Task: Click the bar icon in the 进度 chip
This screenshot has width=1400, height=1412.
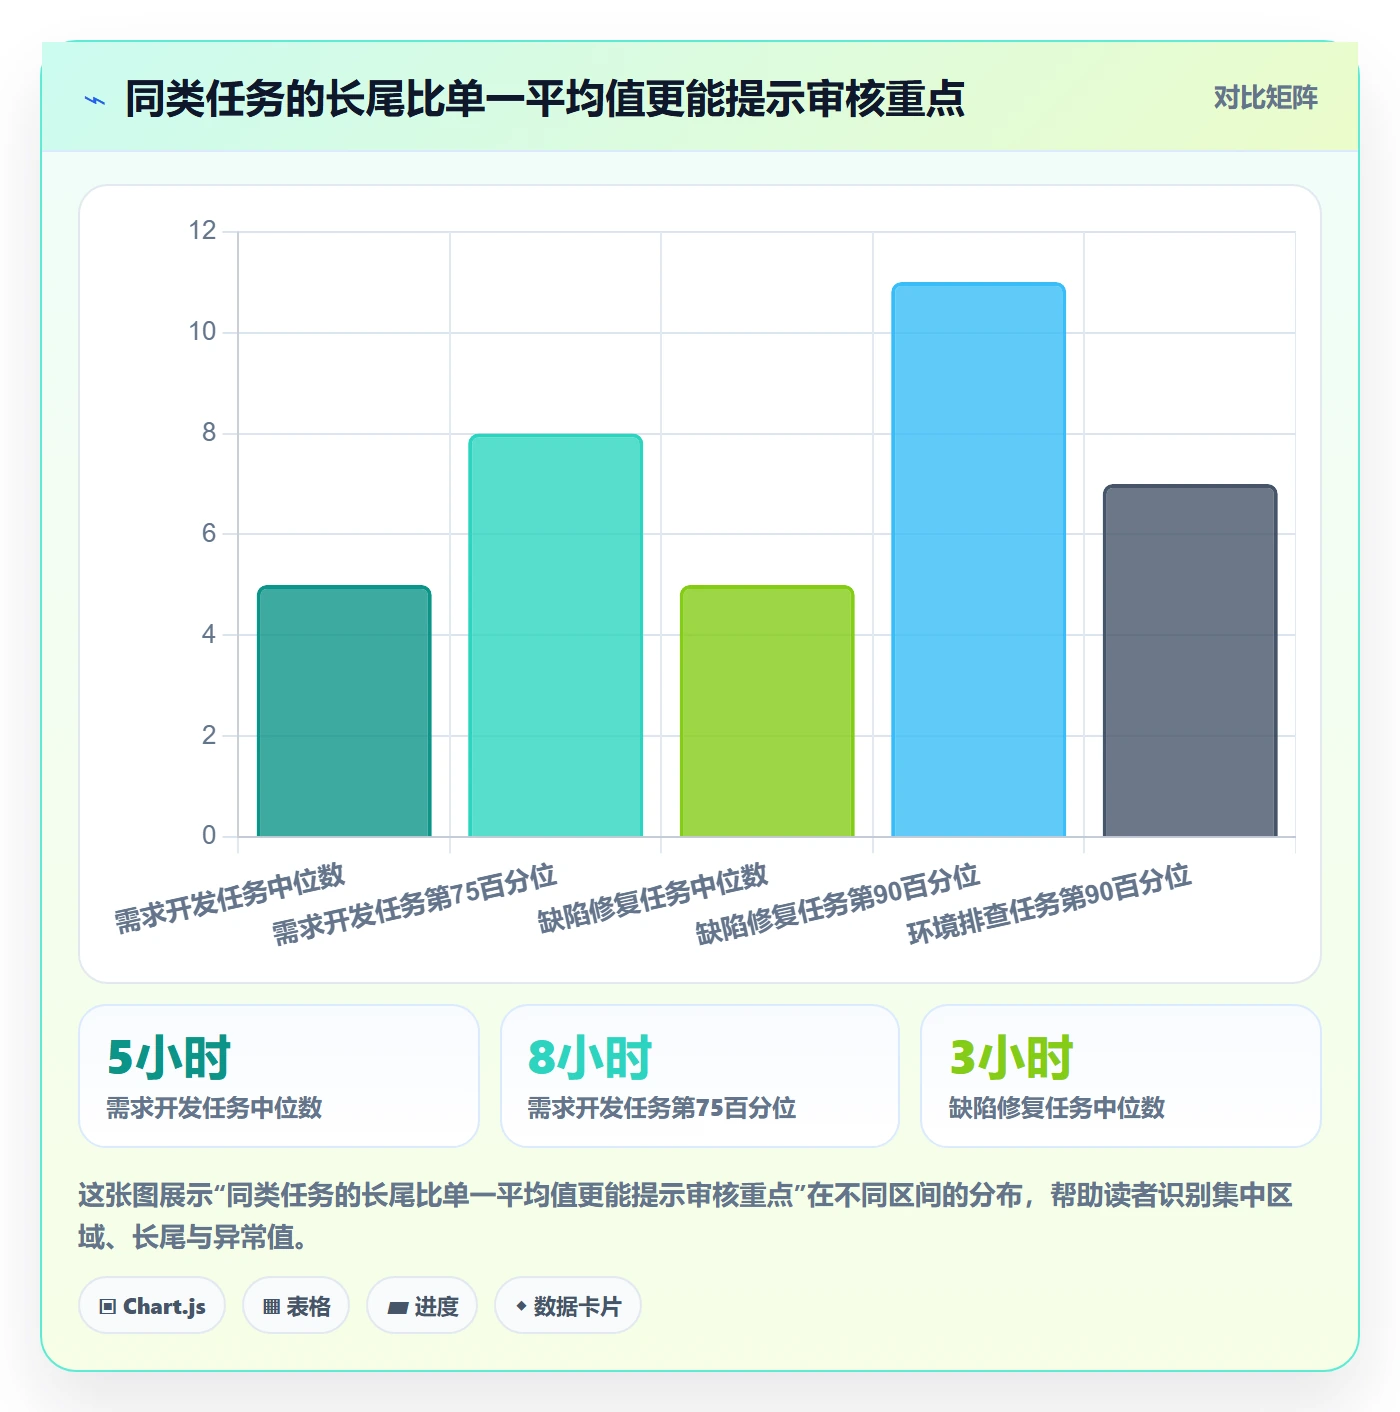Action: tap(397, 1307)
